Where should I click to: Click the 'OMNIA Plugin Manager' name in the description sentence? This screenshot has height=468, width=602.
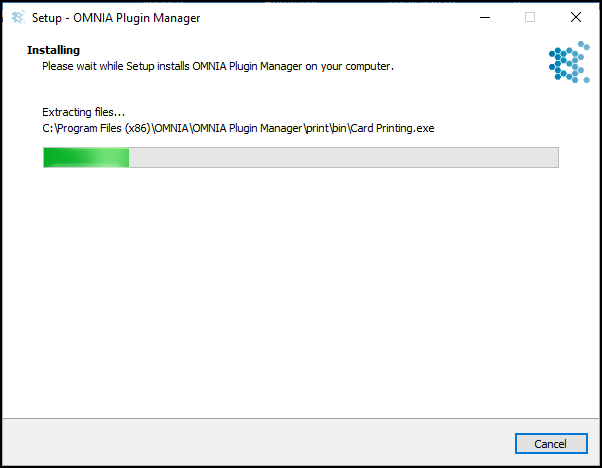[x=247, y=66]
